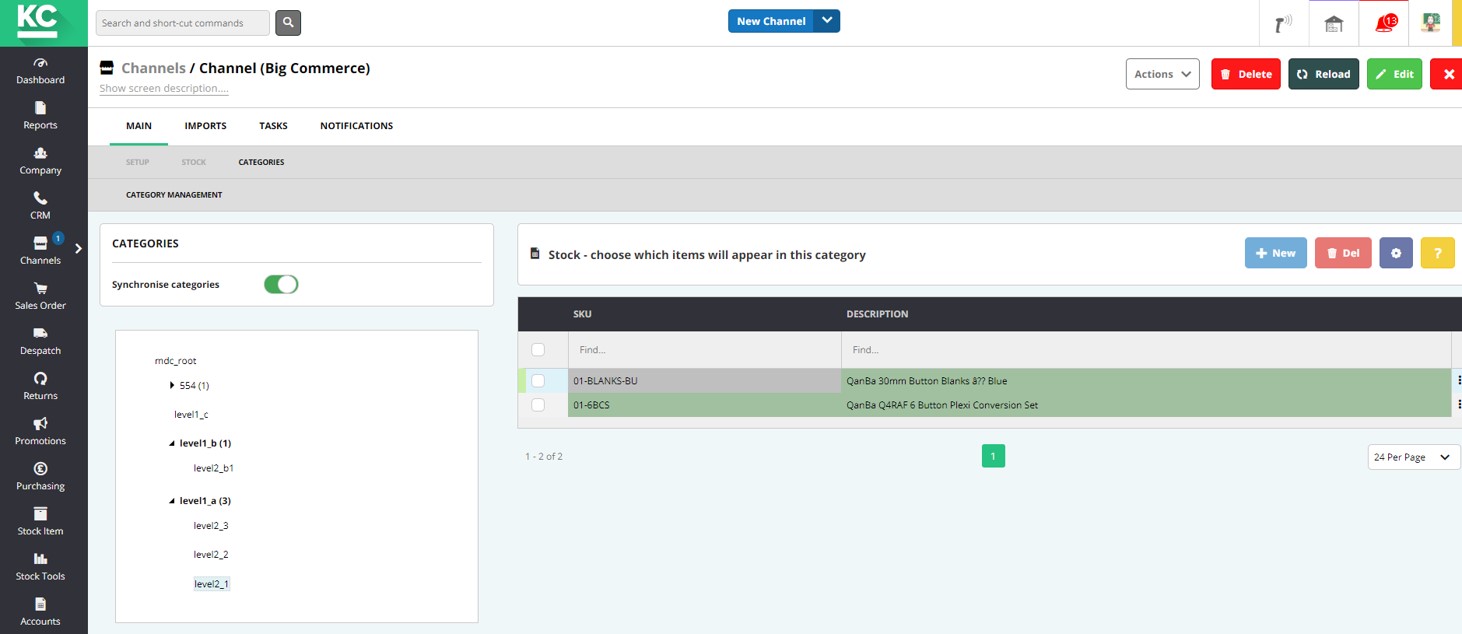Open CRM from the sidebar

pos(40,205)
